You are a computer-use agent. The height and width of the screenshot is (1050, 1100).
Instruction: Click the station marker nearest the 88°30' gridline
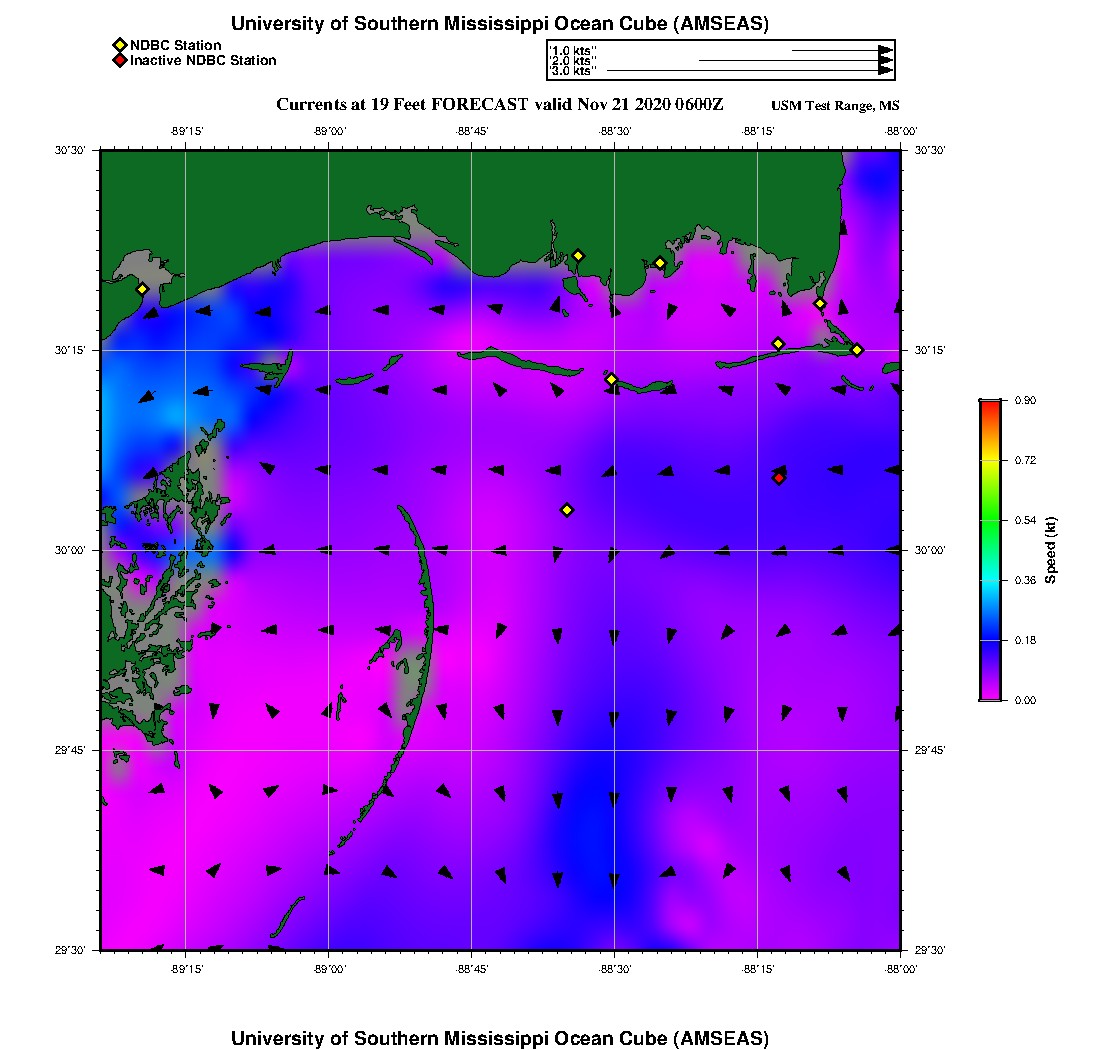611,379
